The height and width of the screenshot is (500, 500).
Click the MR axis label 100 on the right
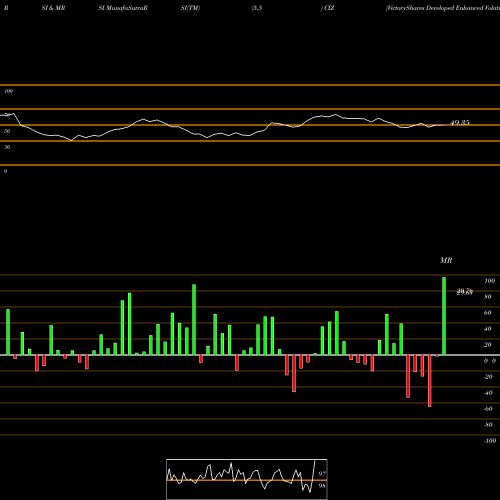coord(489,281)
